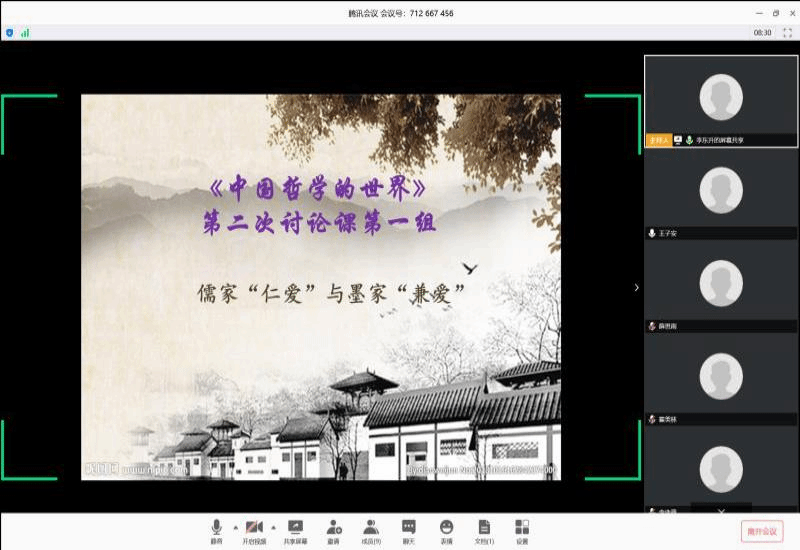This screenshot has width=800, height=550.
Task: Check the green network signal indicator
Action: (x=25, y=32)
